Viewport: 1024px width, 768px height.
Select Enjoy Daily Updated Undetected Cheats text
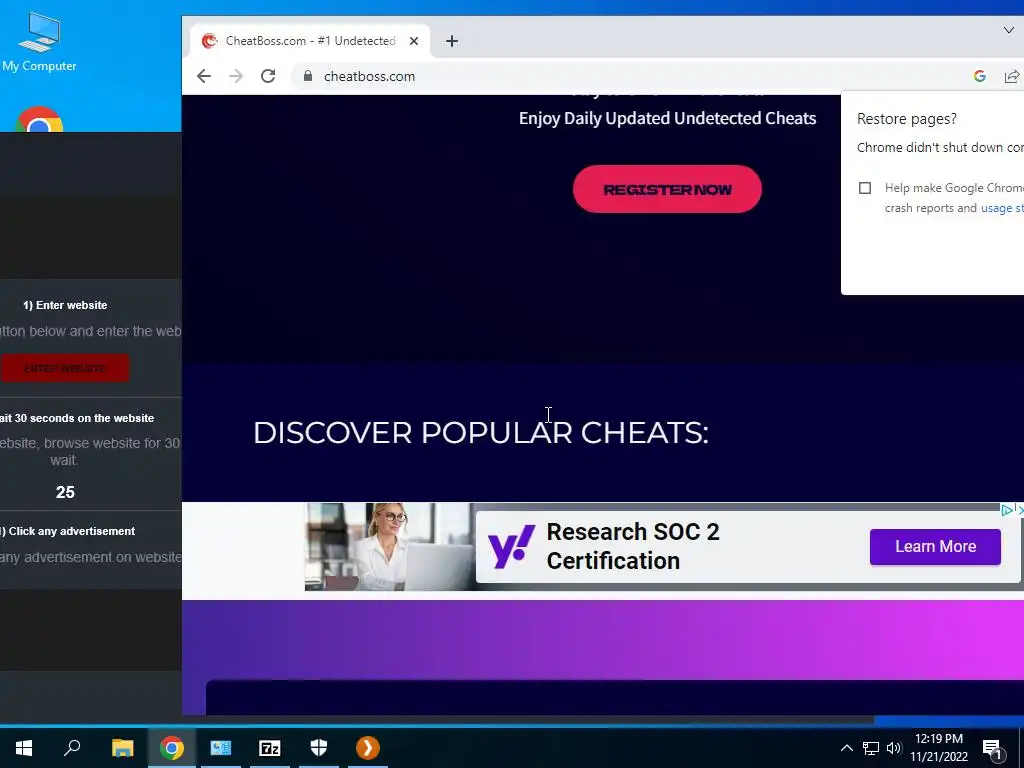pyautogui.click(x=667, y=118)
